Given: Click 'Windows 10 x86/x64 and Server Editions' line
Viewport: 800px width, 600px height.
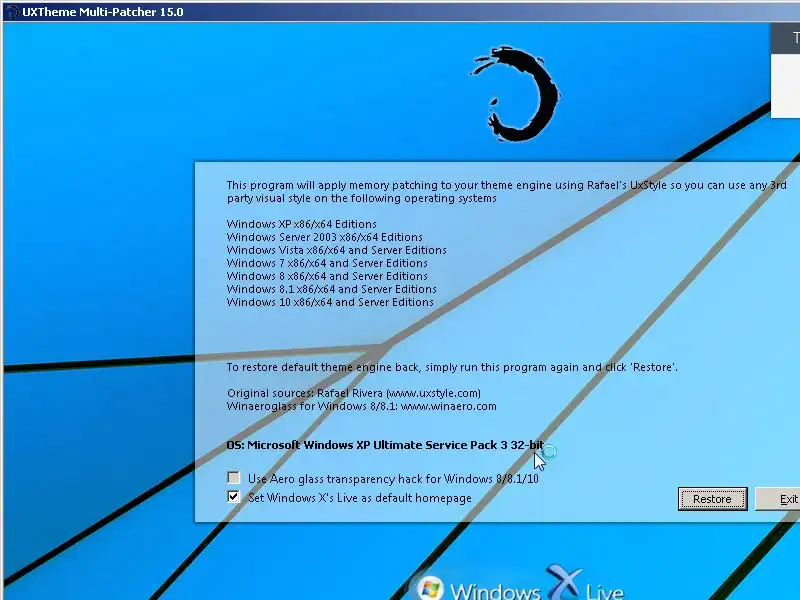Looking at the screenshot, I should (330, 302).
